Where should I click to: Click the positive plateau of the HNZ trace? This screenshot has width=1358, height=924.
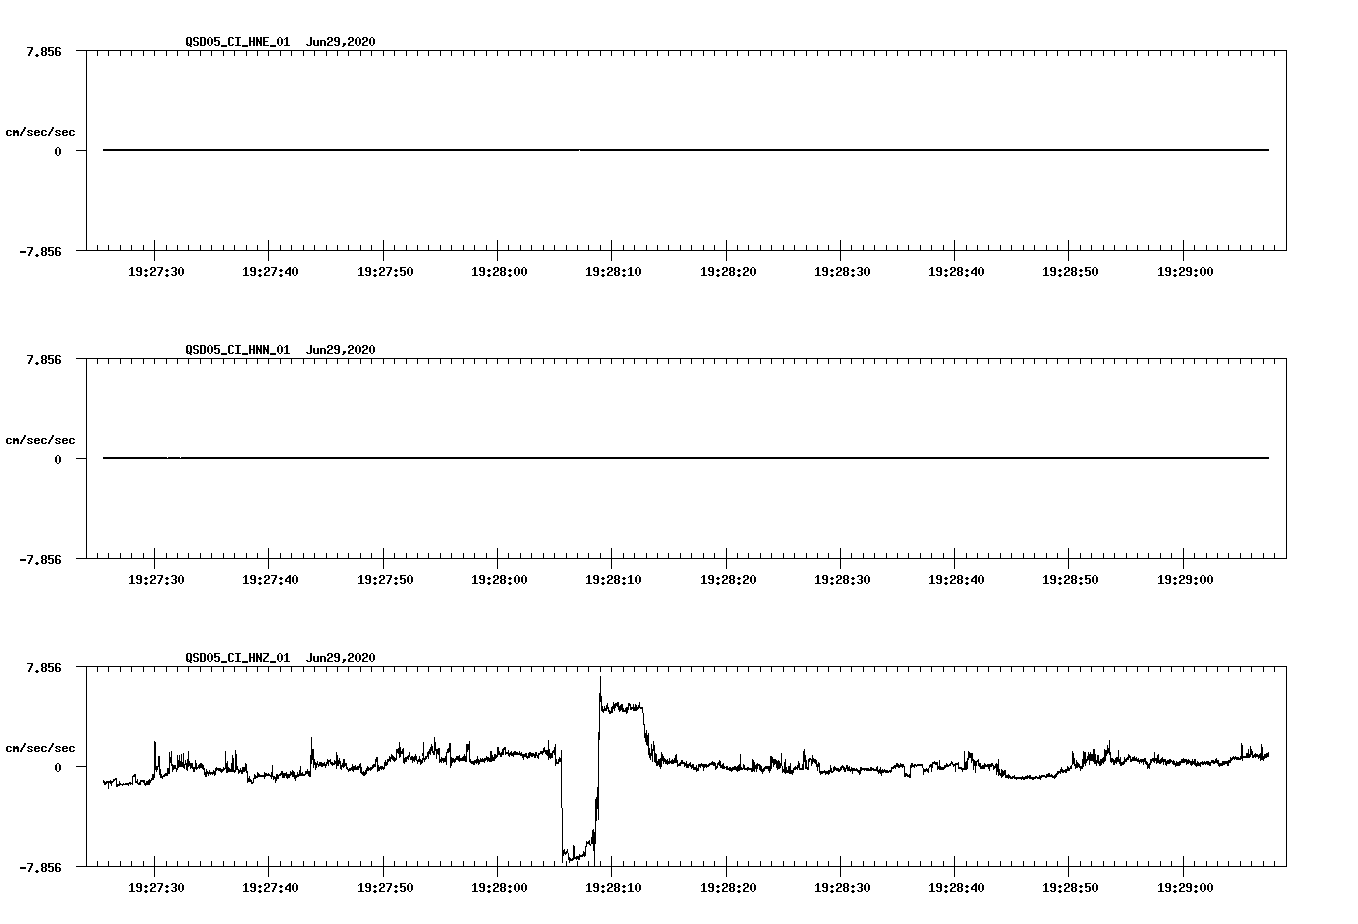click(x=621, y=707)
